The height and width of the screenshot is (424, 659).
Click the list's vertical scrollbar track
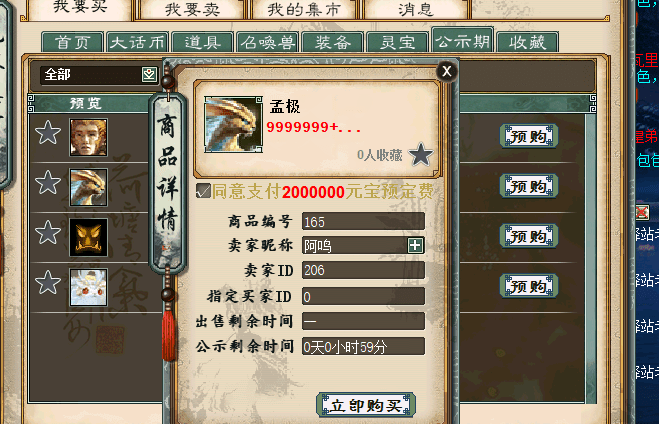(591, 258)
